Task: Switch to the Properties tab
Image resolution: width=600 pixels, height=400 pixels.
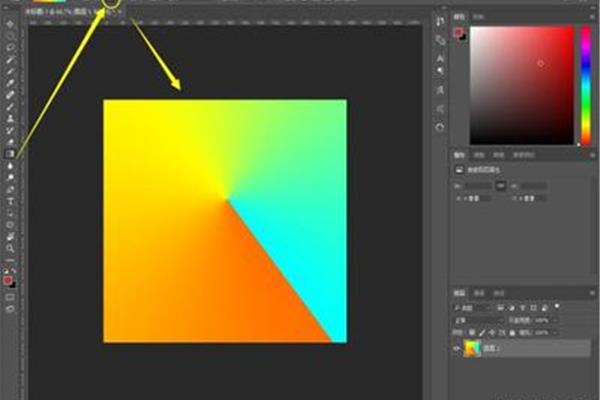Action: coord(459,155)
